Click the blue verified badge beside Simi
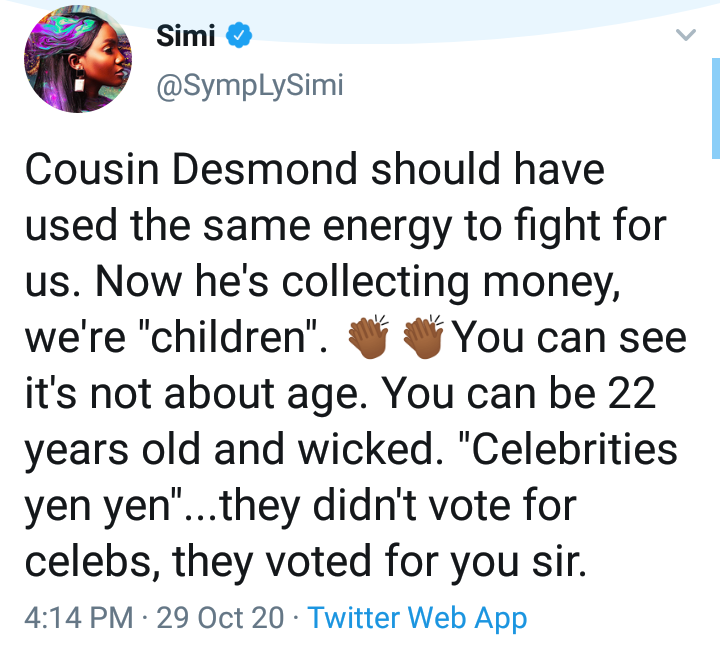This screenshot has width=720, height=652. [x=239, y=35]
